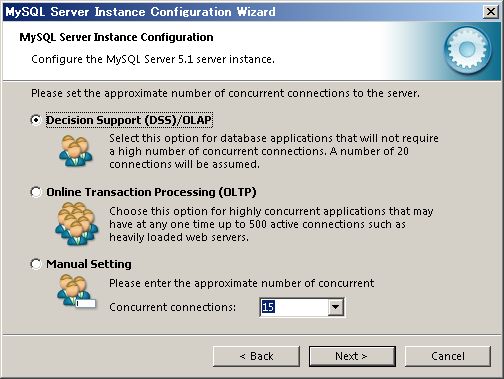Click the Concurrent connections label
Image resolution: width=504 pixels, height=379 pixels.
172,307
